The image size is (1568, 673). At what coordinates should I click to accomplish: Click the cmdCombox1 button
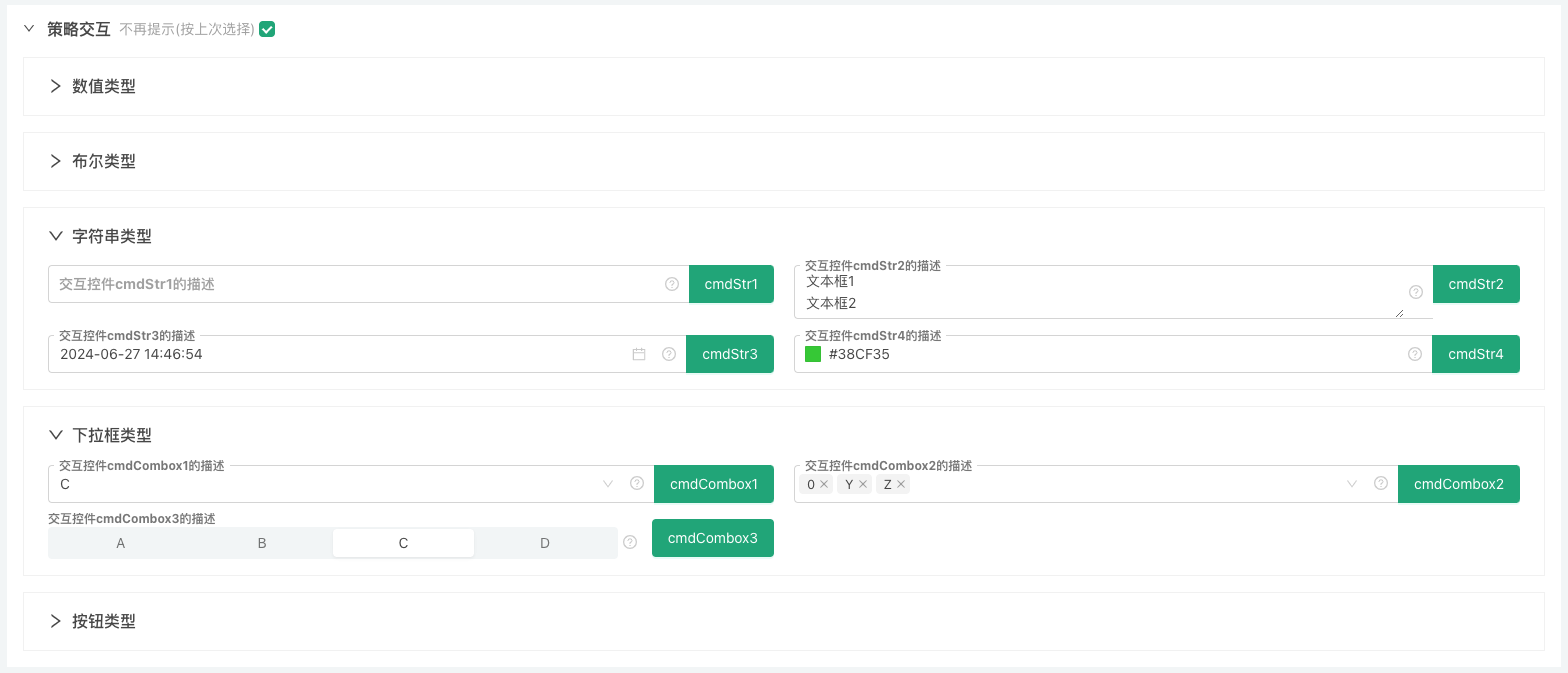(714, 484)
